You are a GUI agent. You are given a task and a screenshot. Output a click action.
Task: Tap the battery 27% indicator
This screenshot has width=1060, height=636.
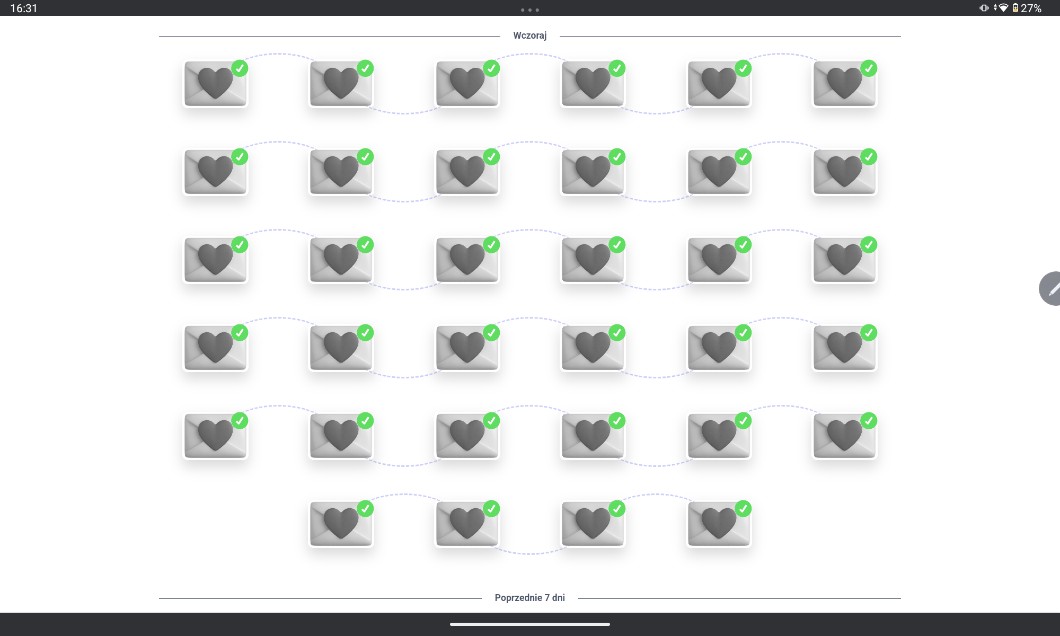click(x=1027, y=8)
